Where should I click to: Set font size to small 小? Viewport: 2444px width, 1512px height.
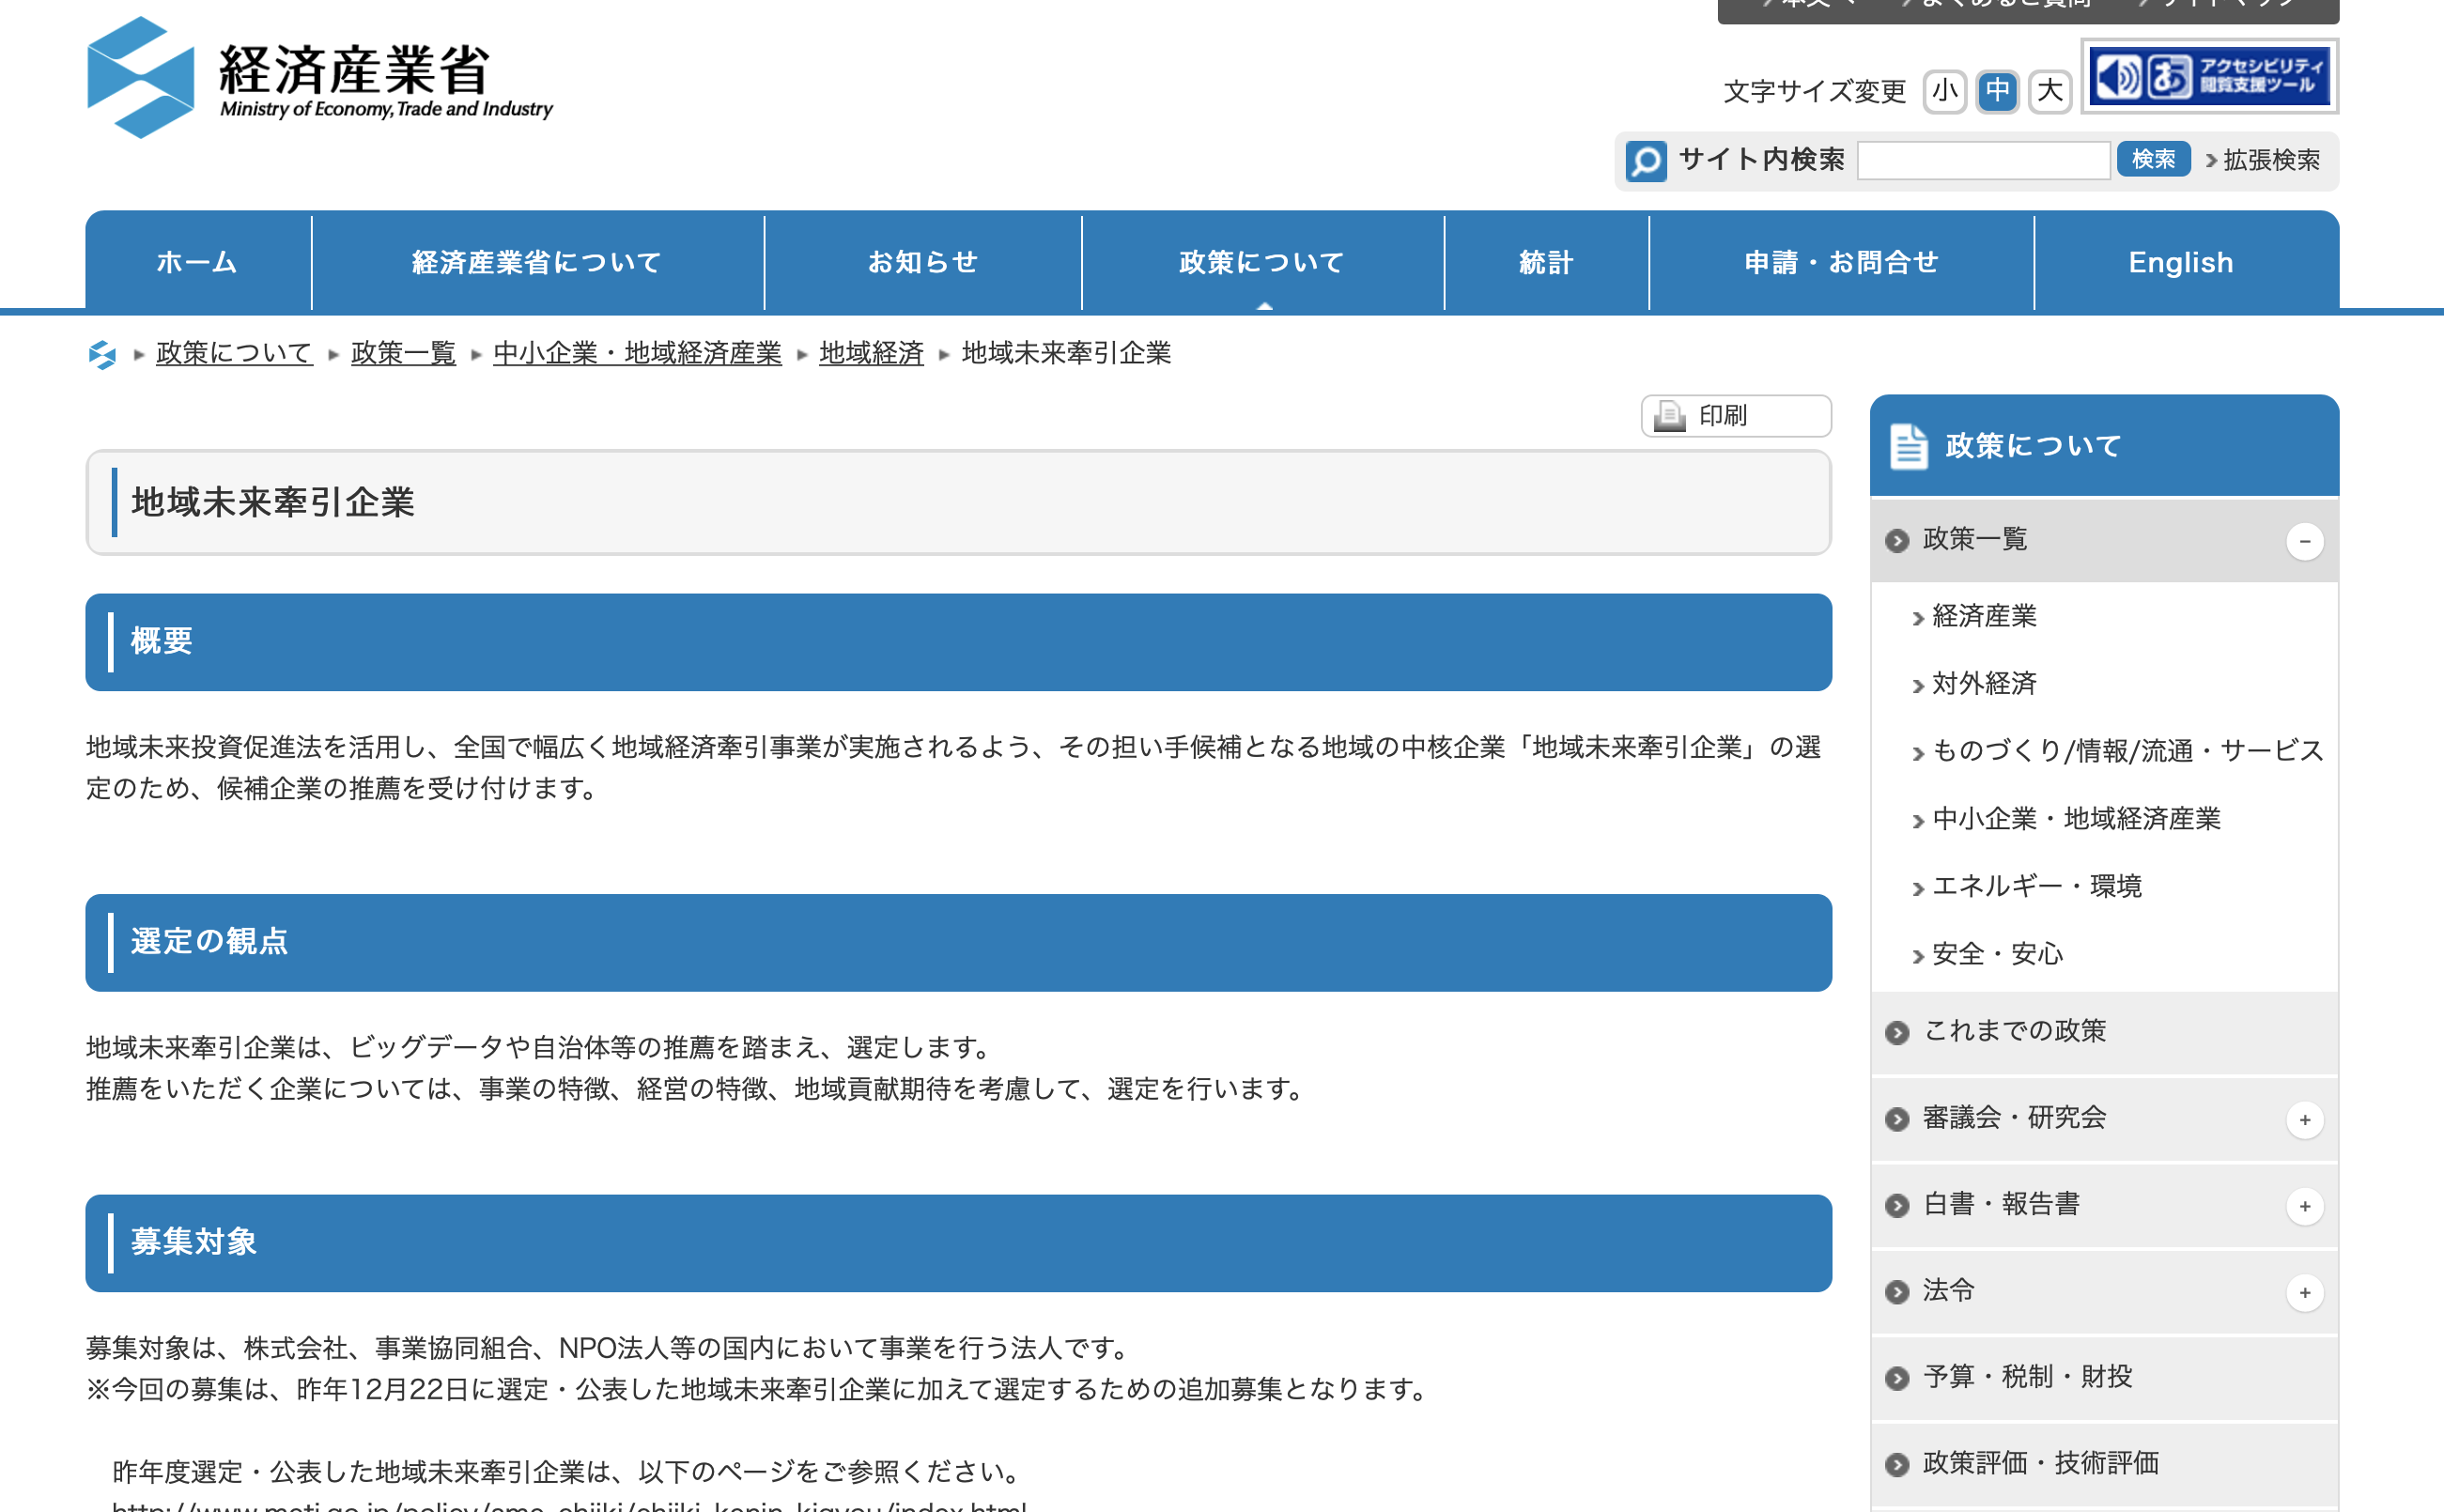tap(1944, 92)
